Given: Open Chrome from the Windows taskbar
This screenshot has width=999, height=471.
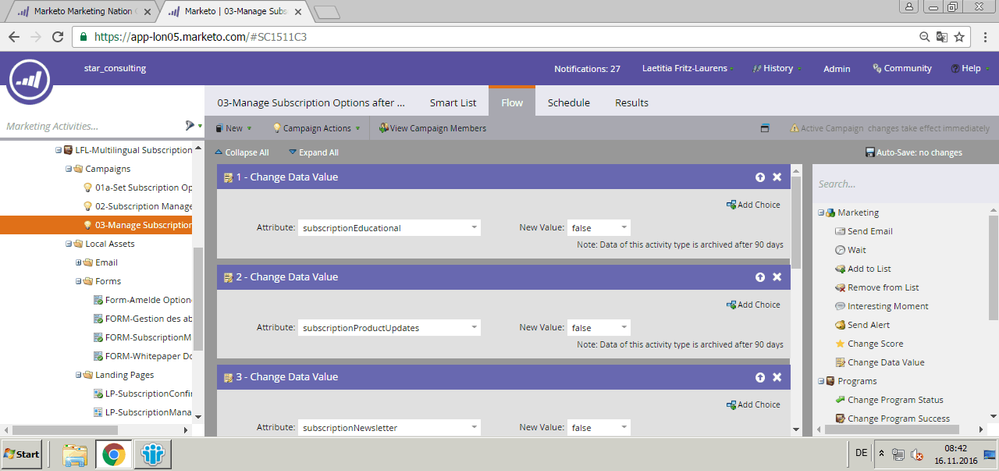Looking at the screenshot, I should click(x=114, y=454).
